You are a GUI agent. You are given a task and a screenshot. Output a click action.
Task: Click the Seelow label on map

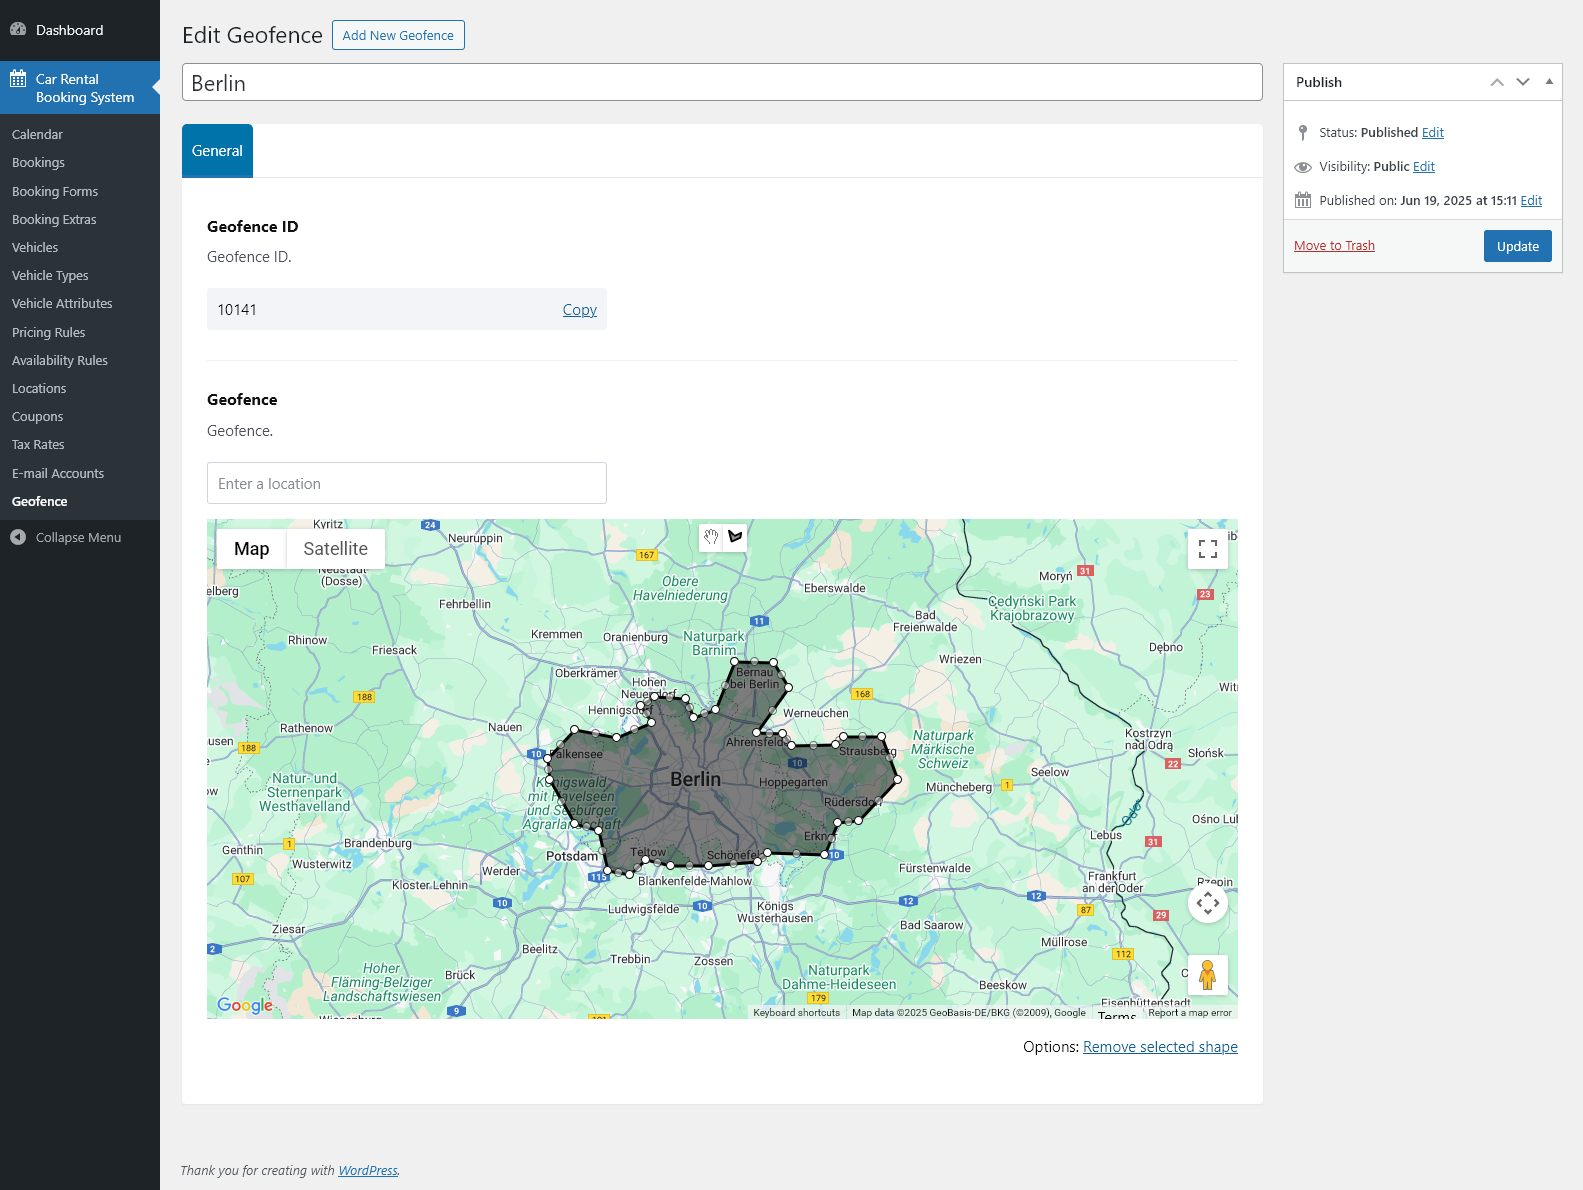click(x=1050, y=772)
